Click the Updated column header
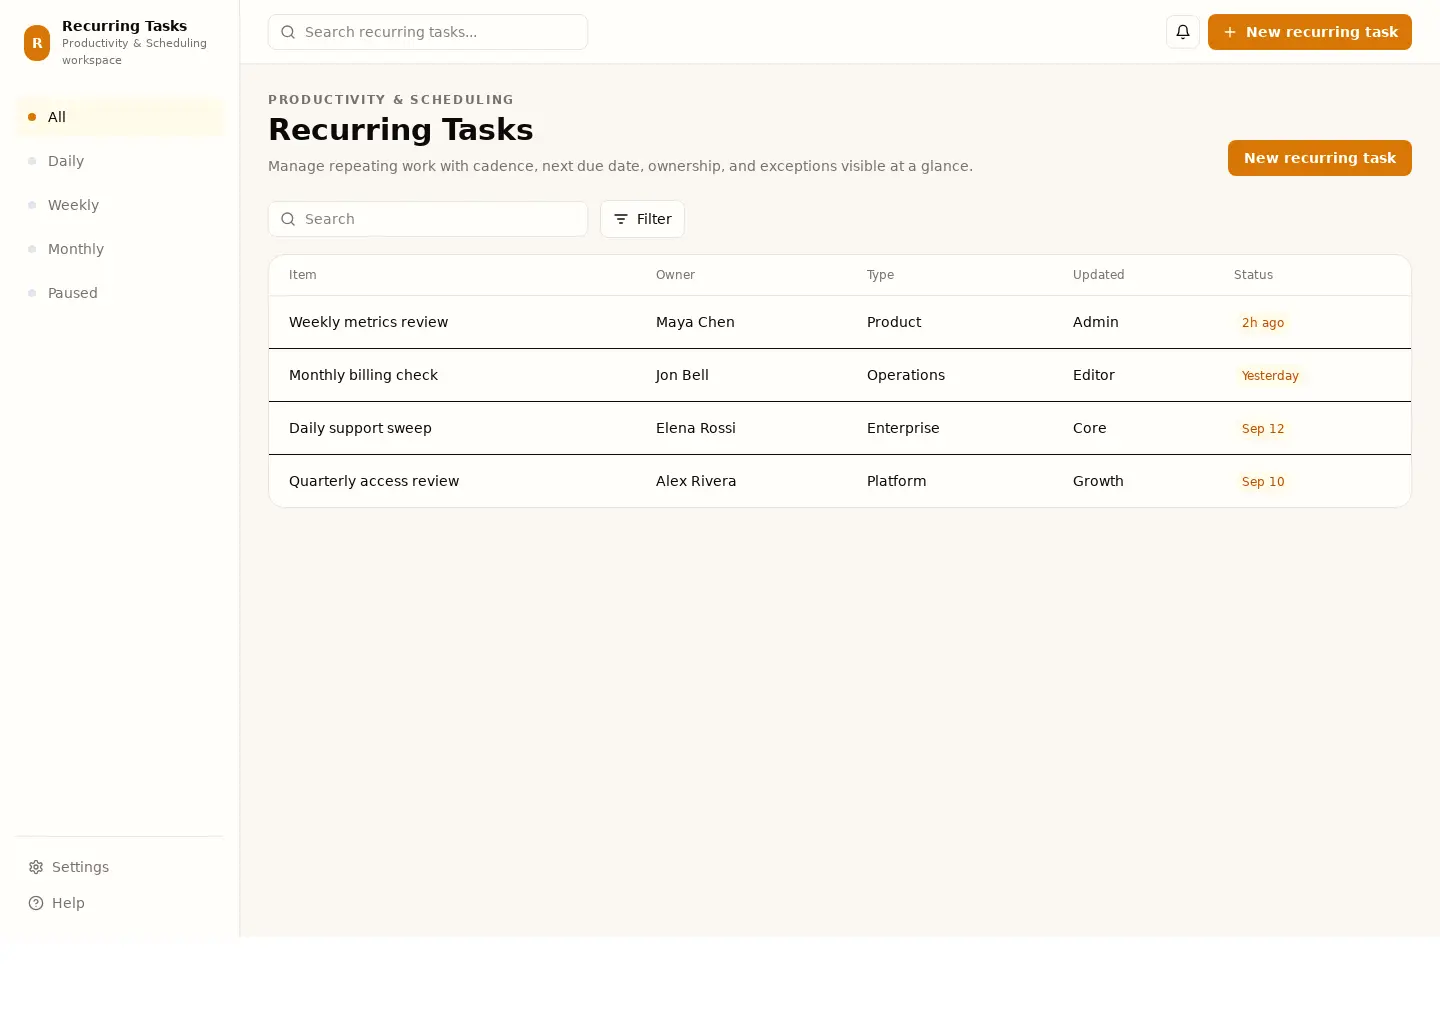 pyautogui.click(x=1099, y=275)
